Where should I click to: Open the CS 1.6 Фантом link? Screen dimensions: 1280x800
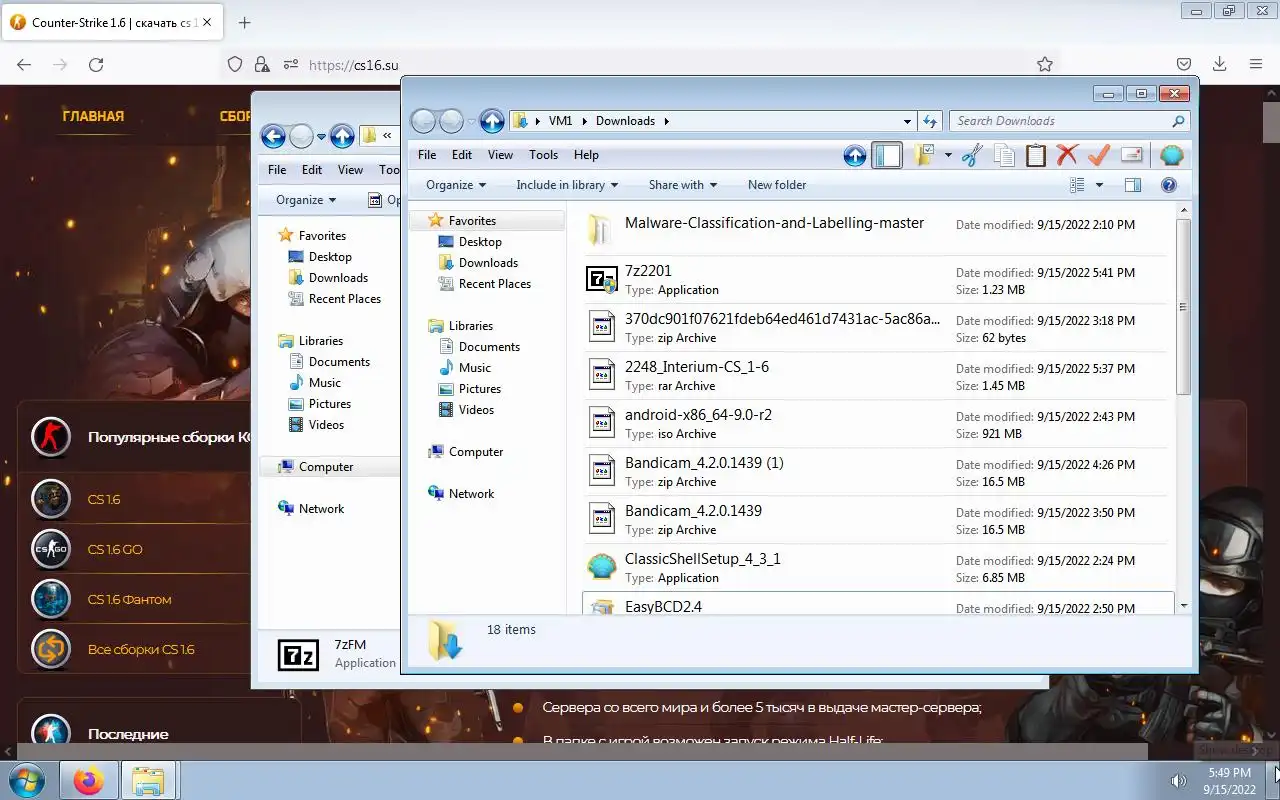pos(129,599)
